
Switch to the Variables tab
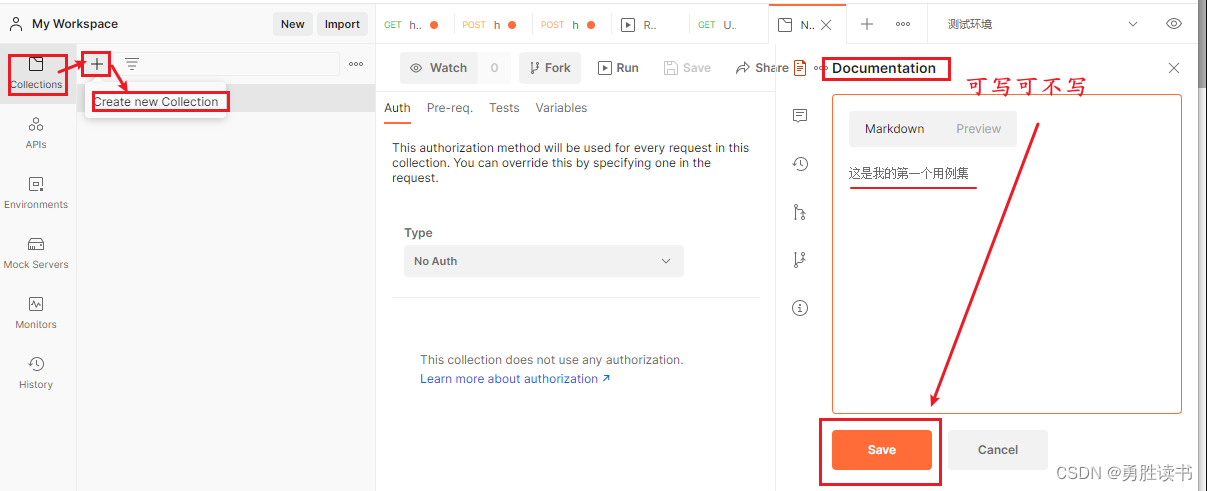pyautogui.click(x=561, y=108)
